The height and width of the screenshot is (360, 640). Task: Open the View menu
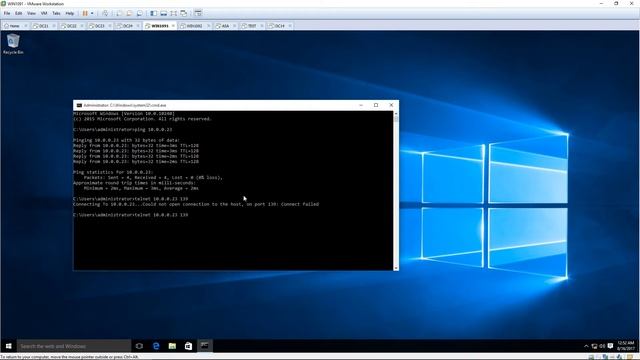point(31,13)
